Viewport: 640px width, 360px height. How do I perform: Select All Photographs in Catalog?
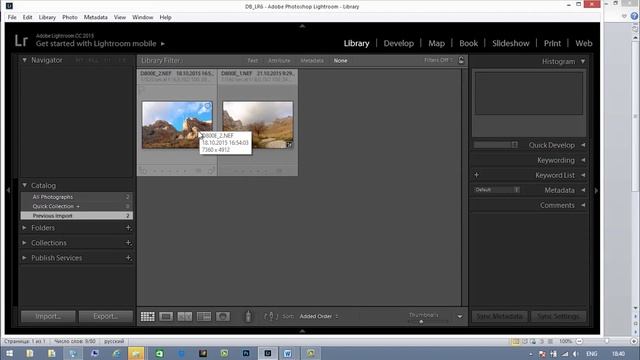click(77, 197)
